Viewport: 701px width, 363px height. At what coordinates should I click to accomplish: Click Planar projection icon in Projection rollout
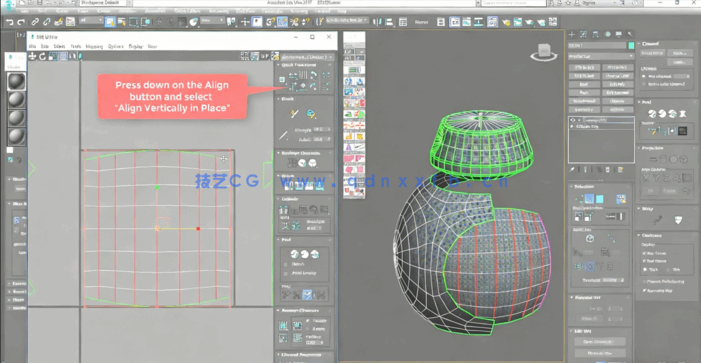click(652, 159)
